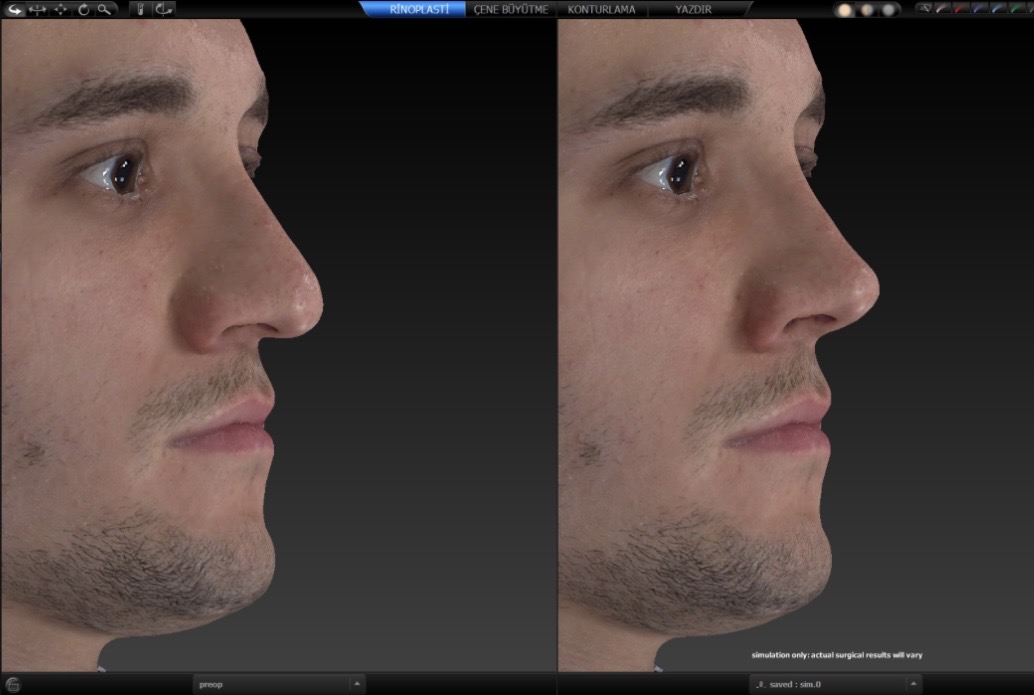Open the preop image selector dropdown
The height and width of the screenshot is (695, 1034).
pyautogui.click(x=357, y=684)
